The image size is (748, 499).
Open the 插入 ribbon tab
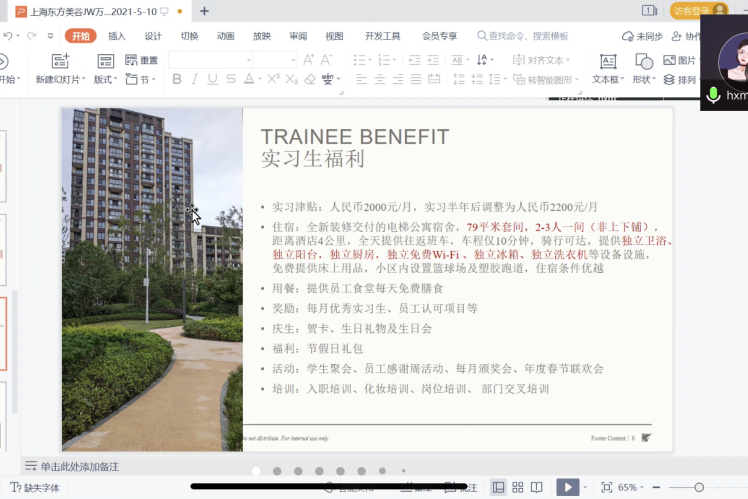[117, 36]
